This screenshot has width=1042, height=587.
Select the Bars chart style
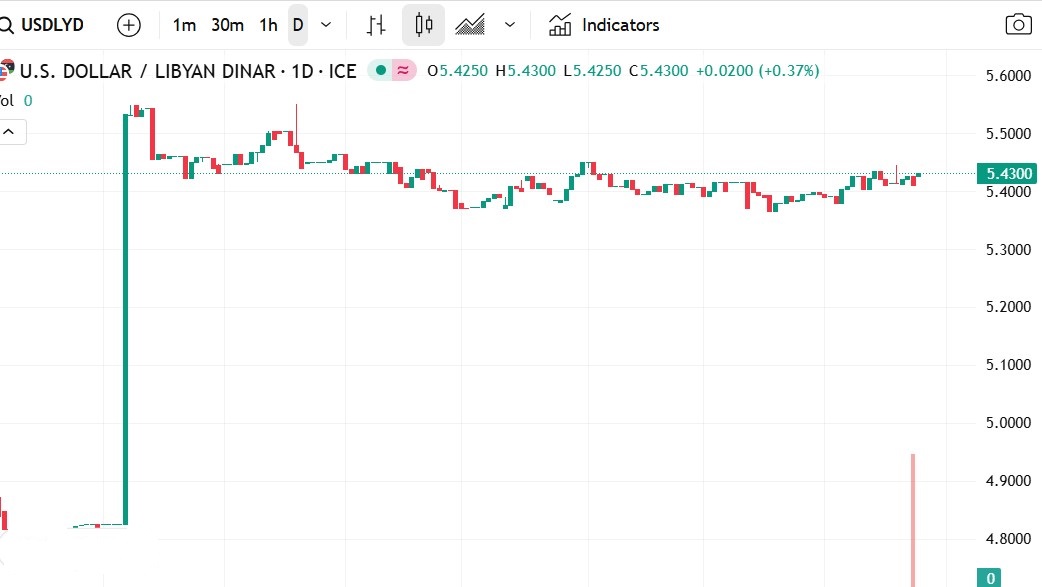[x=376, y=25]
